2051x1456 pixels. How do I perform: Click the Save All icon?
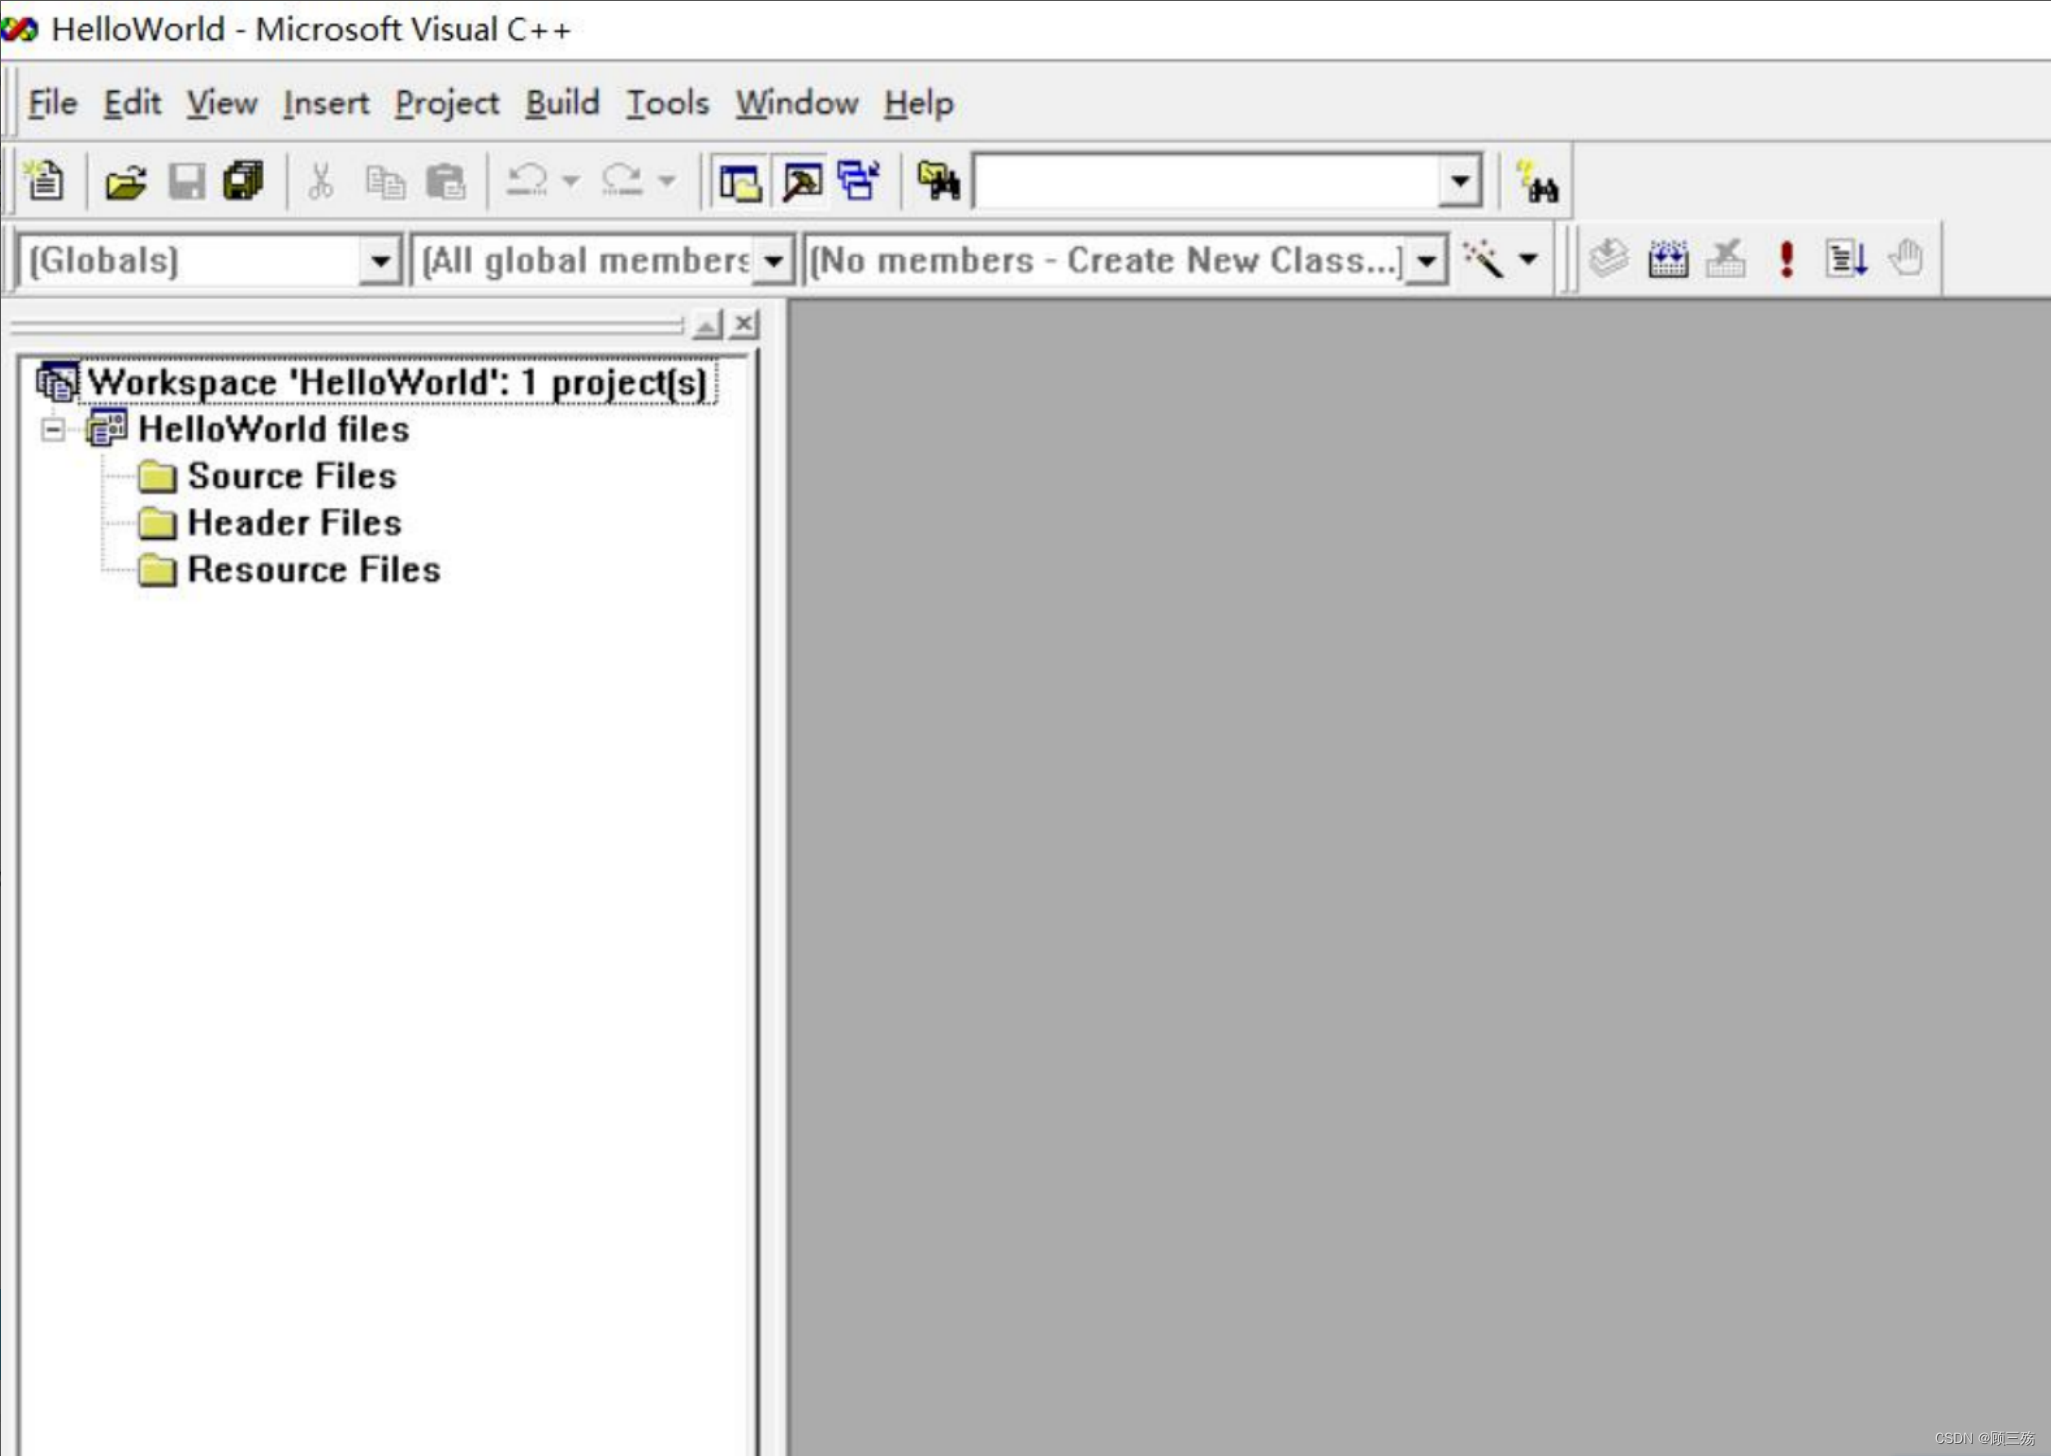pos(243,182)
